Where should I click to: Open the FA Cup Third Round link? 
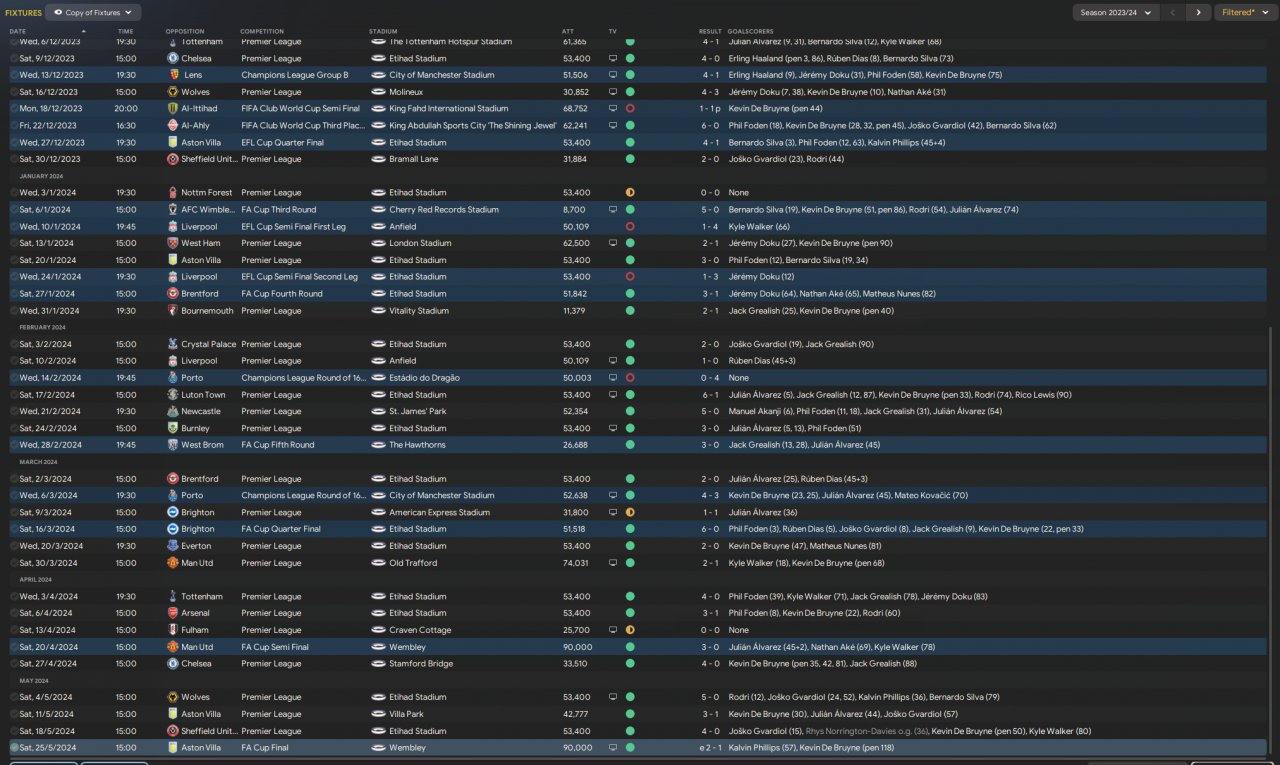point(278,210)
